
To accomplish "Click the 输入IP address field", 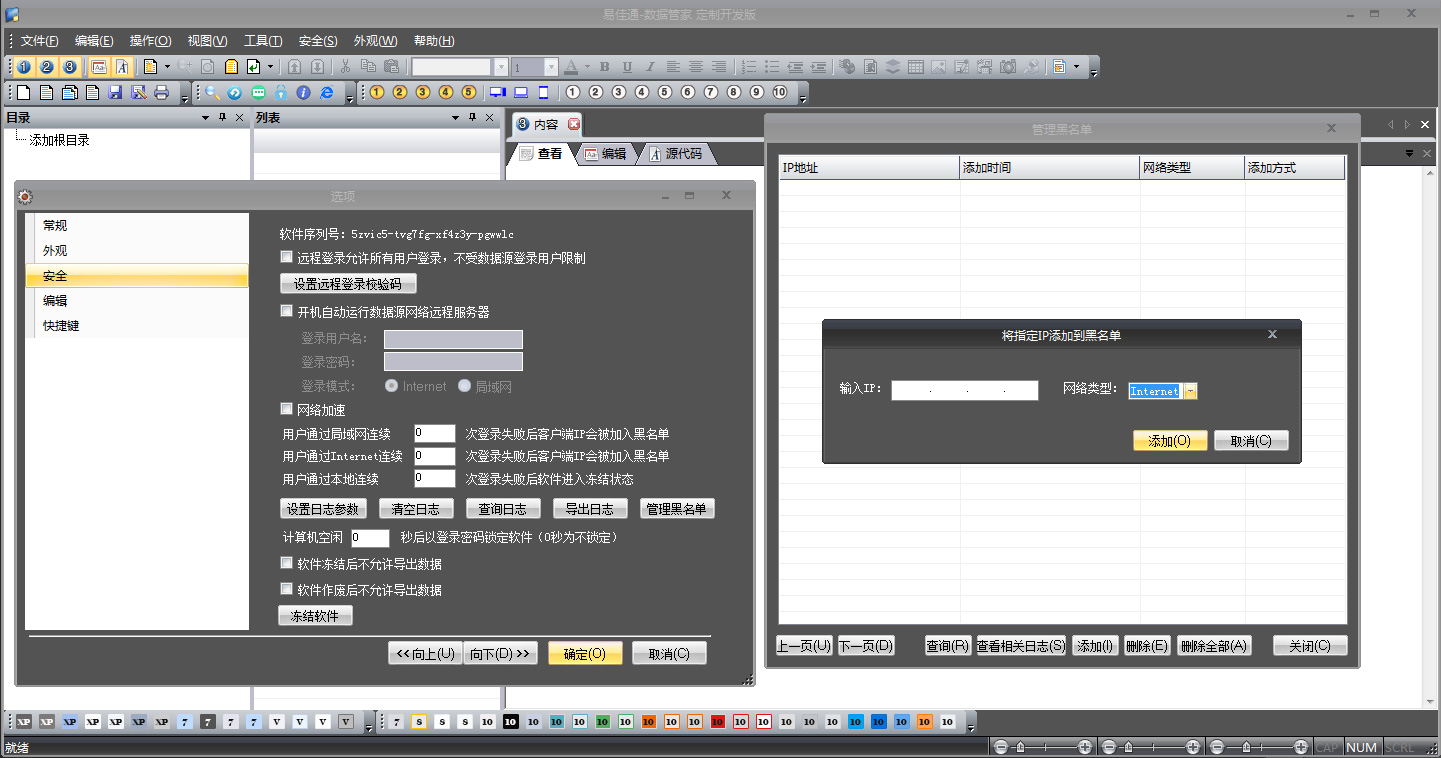I will pos(964,391).
